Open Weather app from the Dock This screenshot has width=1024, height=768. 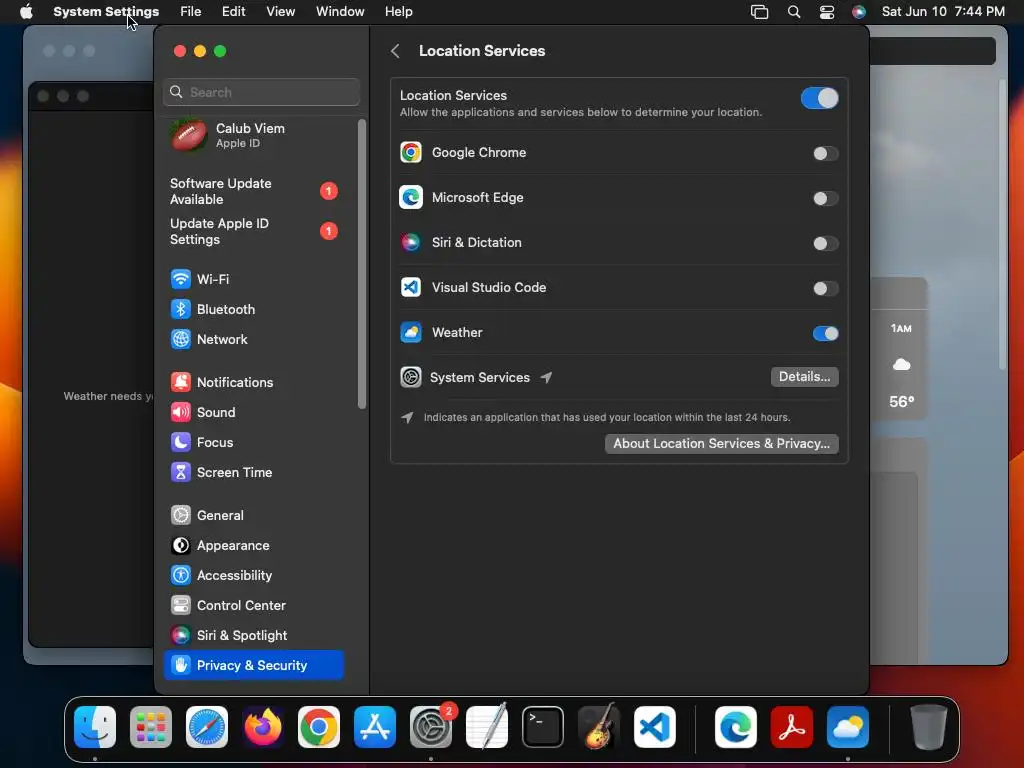click(x=848, y=727)
